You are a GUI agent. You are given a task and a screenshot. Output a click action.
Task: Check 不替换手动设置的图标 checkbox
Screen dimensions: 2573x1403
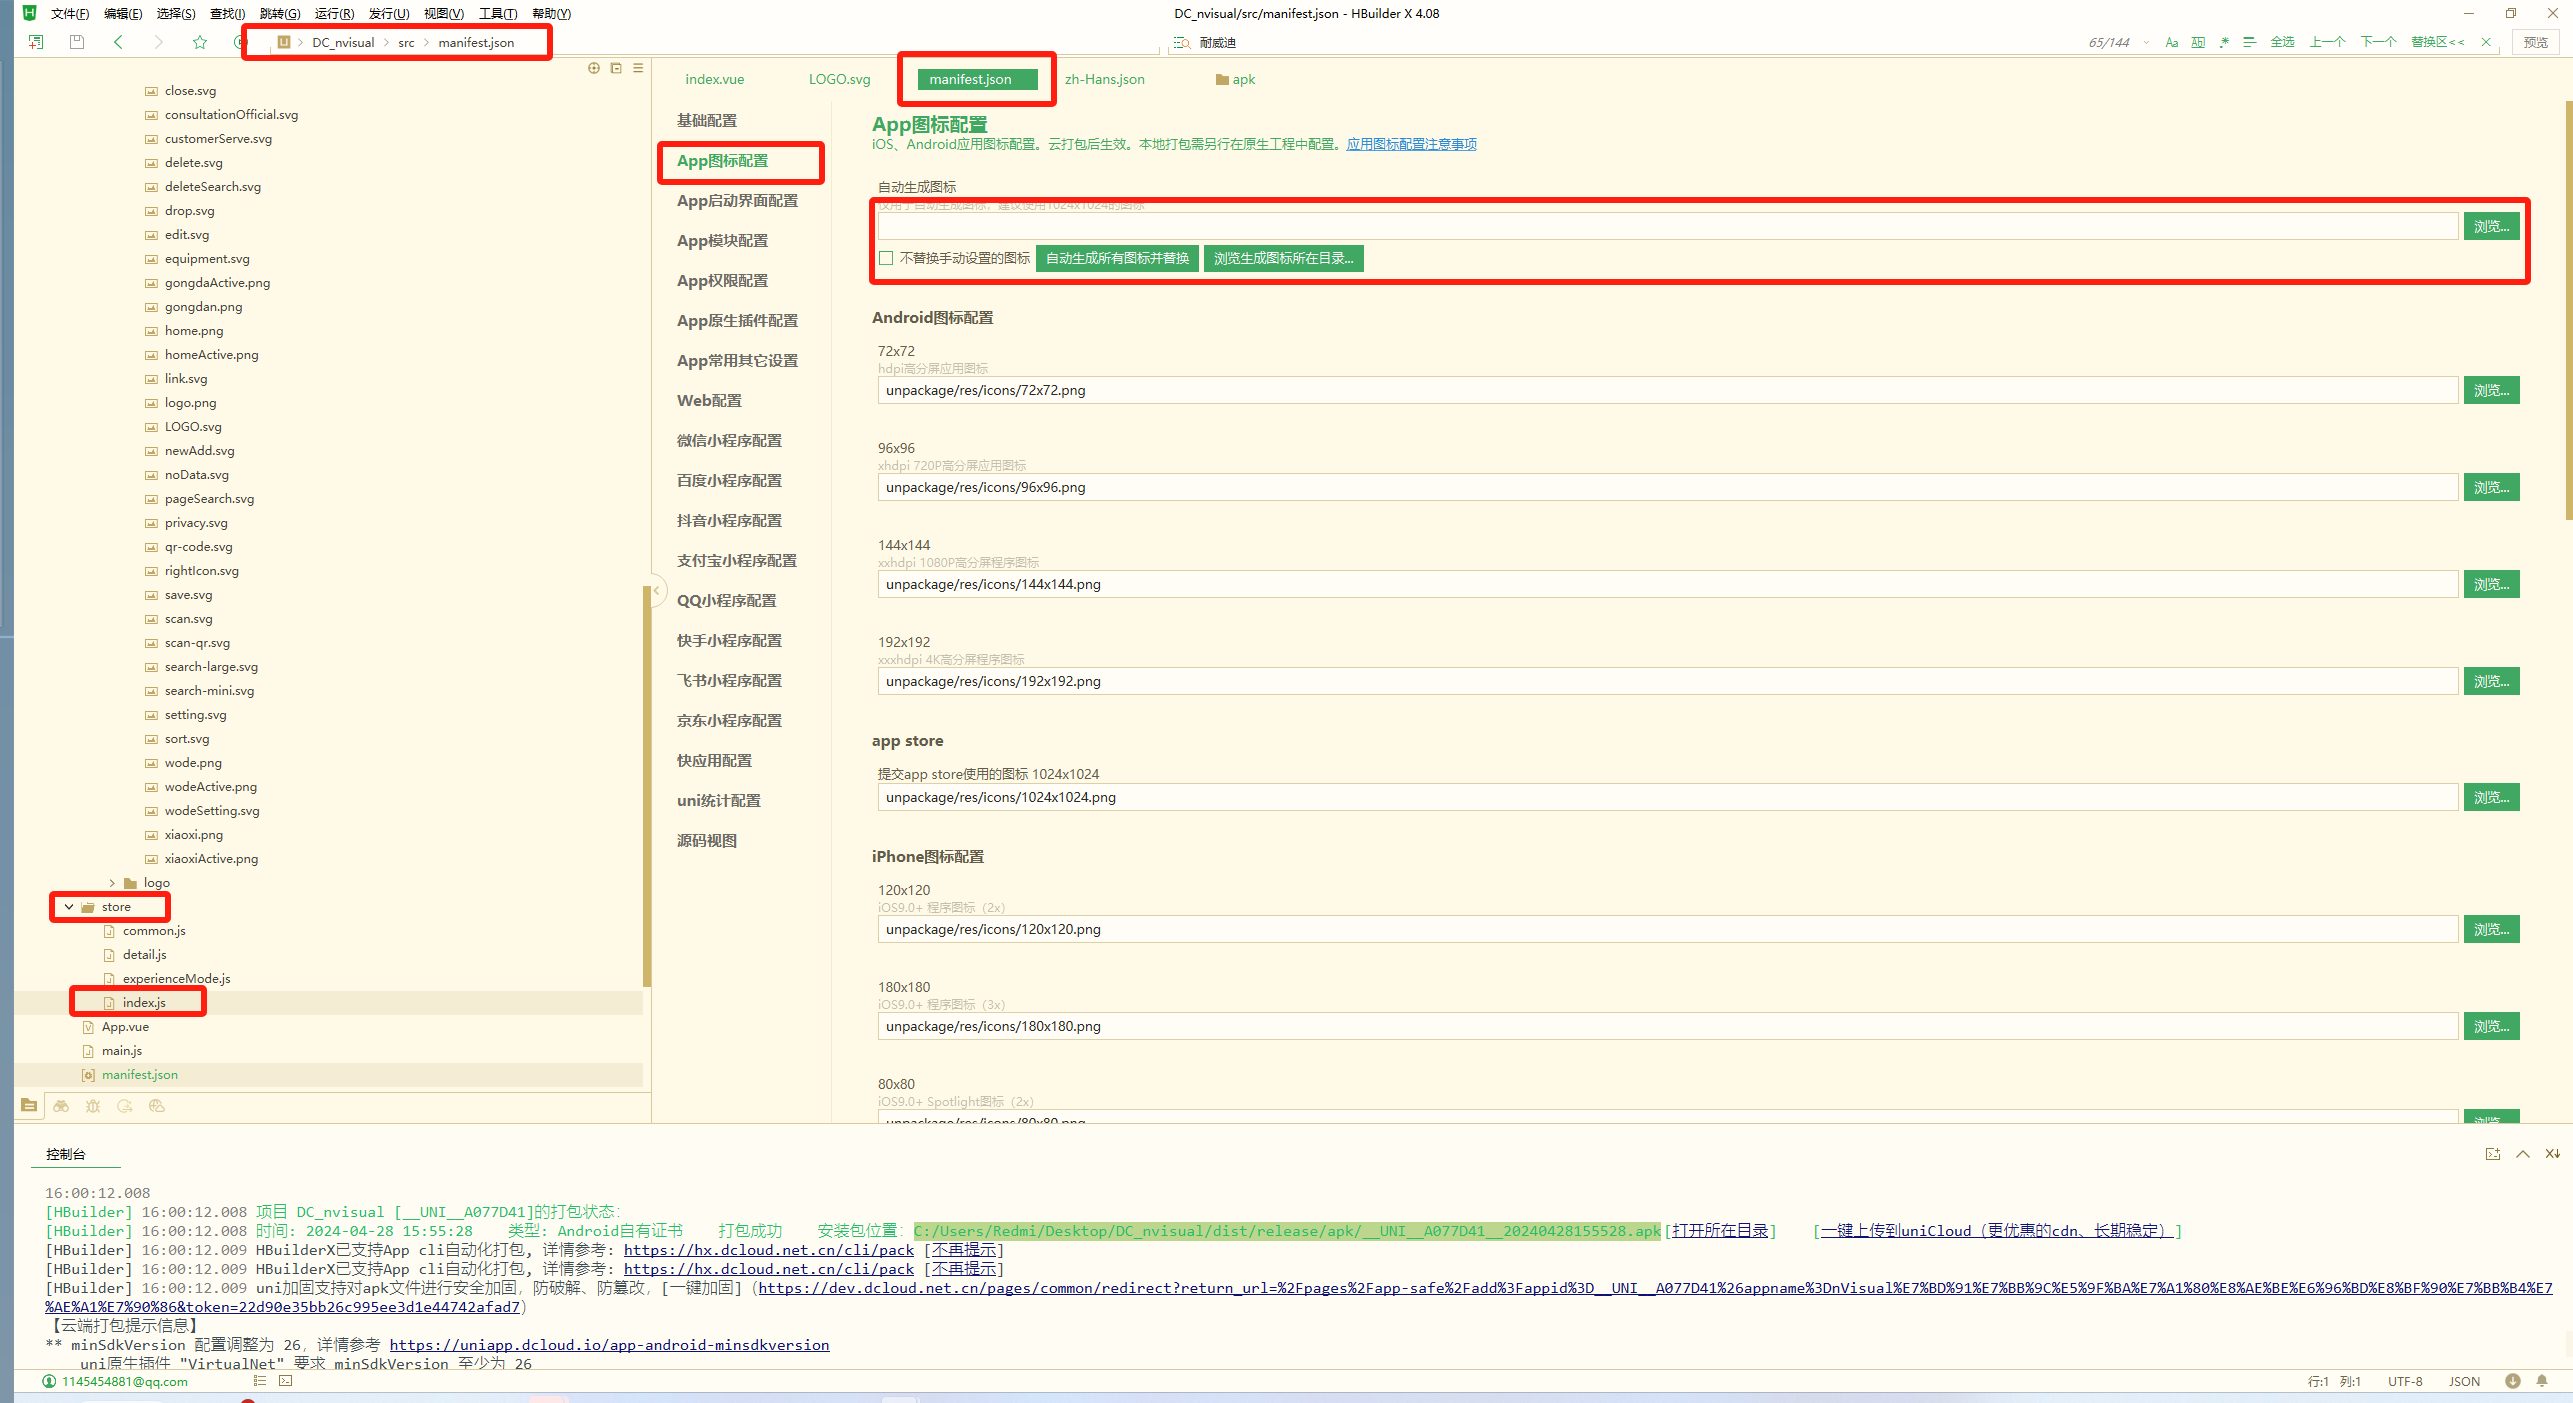coord(886,258)
